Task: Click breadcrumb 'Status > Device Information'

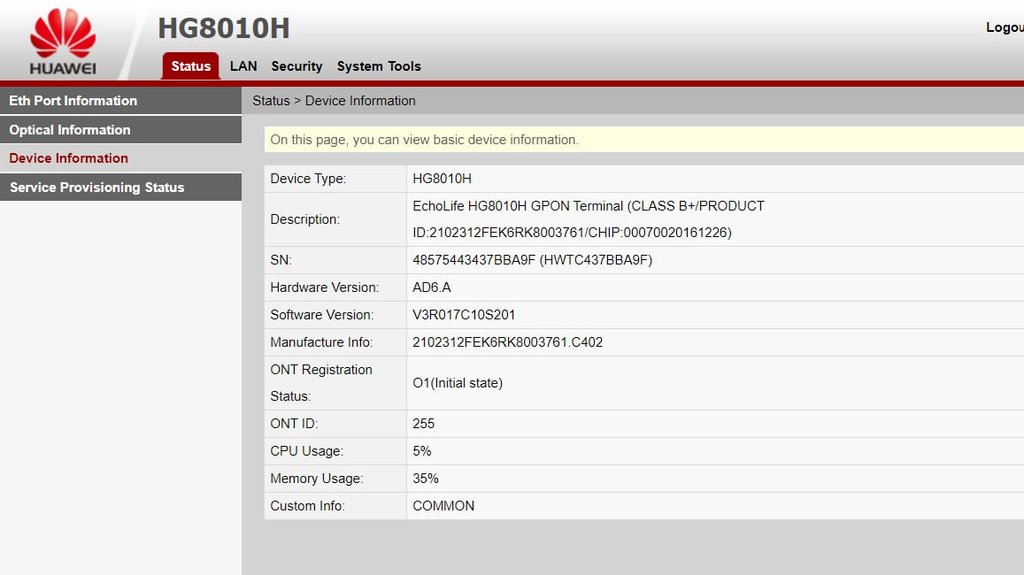Action: pos(334,101)
